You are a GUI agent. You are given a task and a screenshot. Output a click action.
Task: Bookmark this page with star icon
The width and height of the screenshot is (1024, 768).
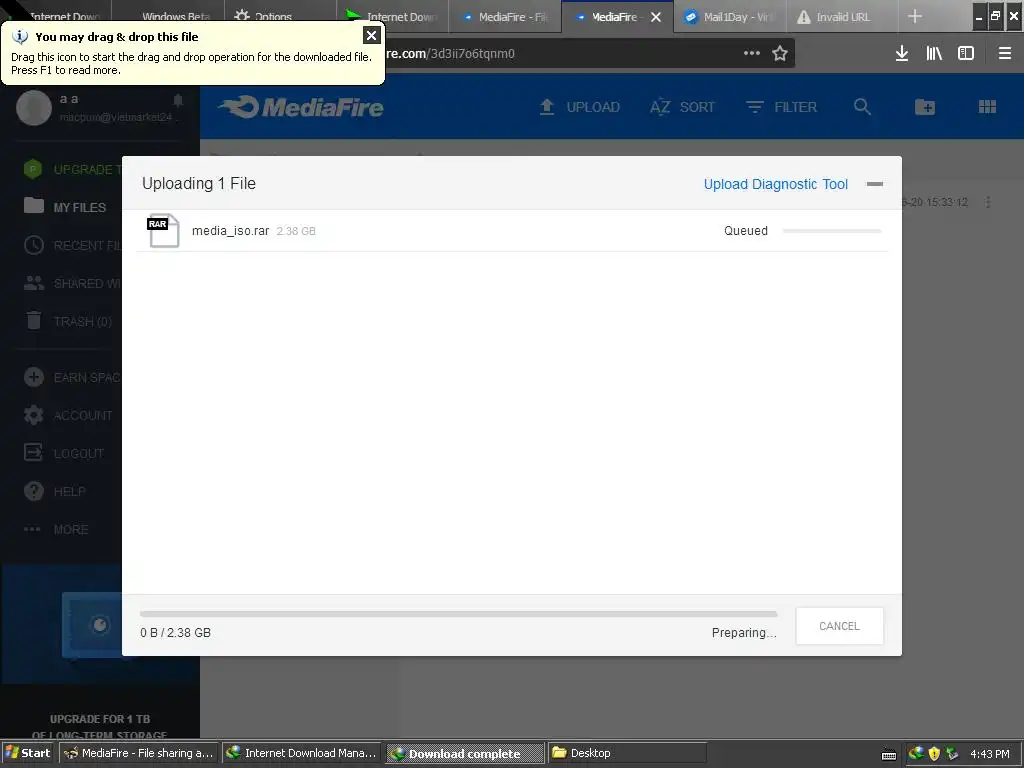(x=780, y=53)
